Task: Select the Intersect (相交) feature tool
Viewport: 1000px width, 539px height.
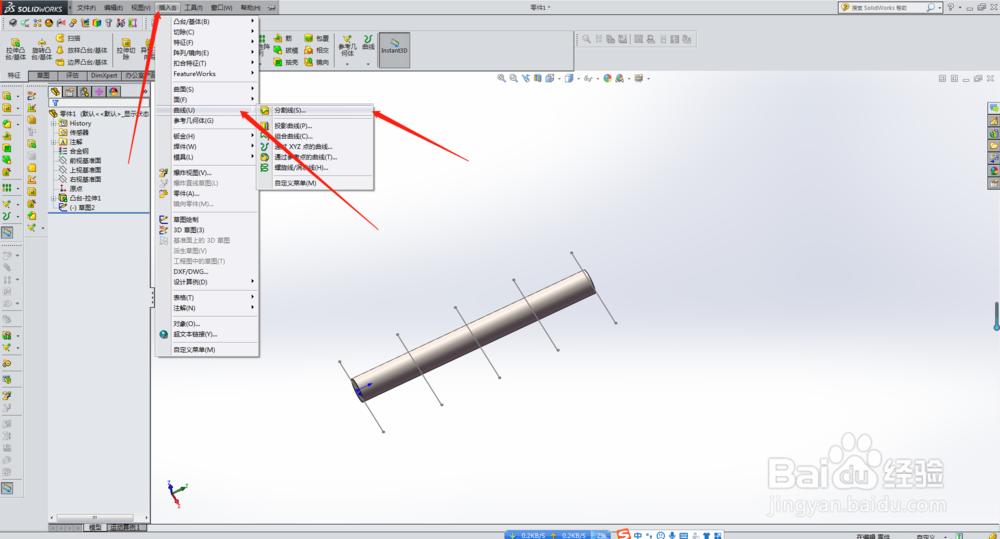Action: pos(316,50)
